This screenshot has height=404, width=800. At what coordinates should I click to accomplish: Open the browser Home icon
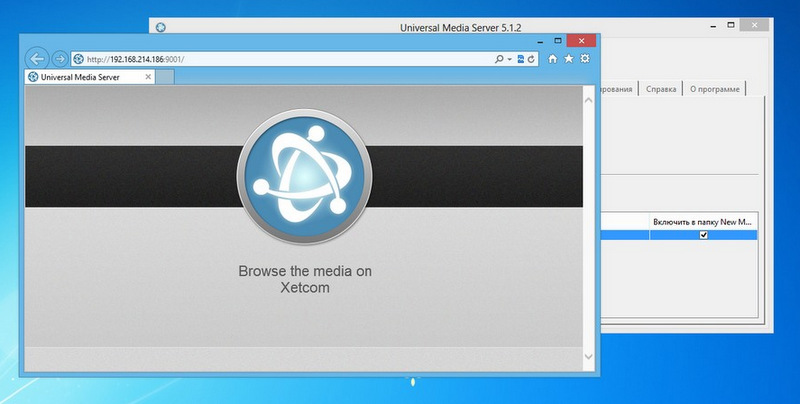(553, 59)
